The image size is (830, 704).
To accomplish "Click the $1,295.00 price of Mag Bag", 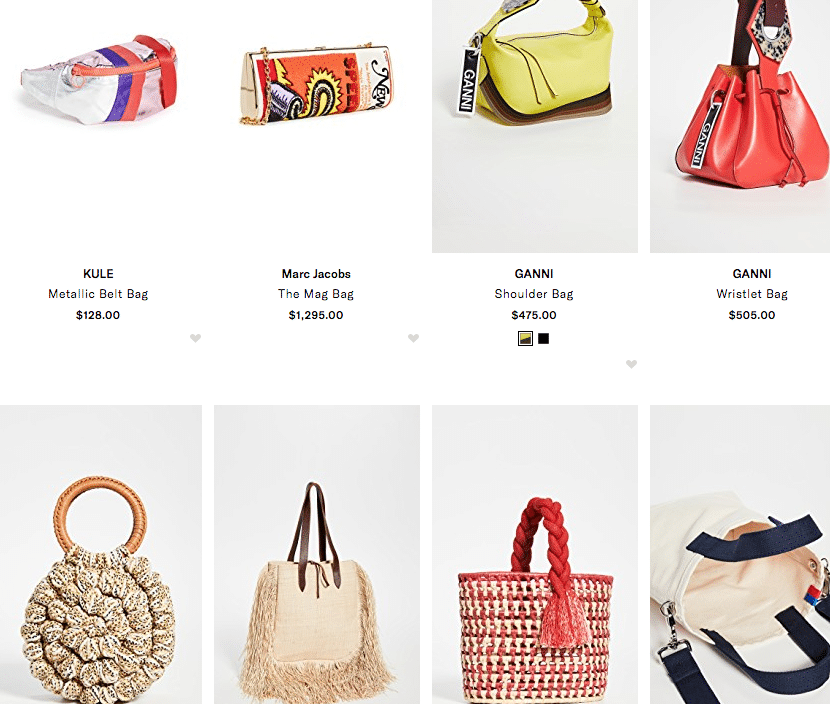I will tap(316, 315).
